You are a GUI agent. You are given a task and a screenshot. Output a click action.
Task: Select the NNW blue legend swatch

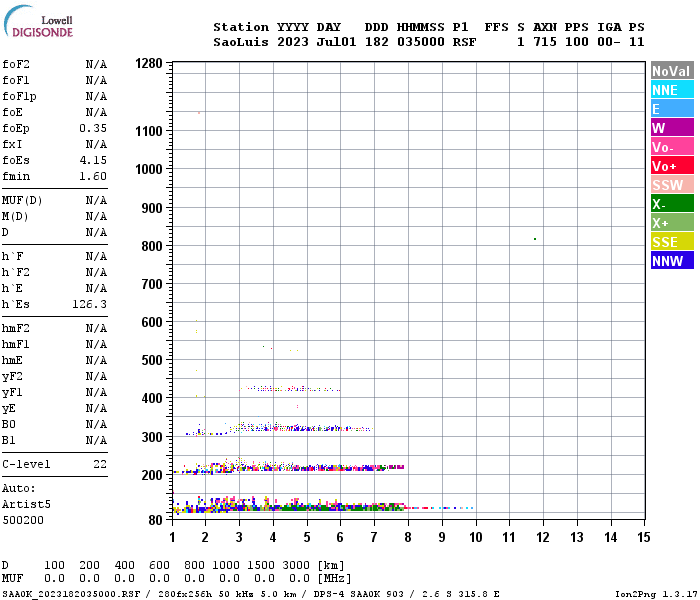[x=672, y=260]
